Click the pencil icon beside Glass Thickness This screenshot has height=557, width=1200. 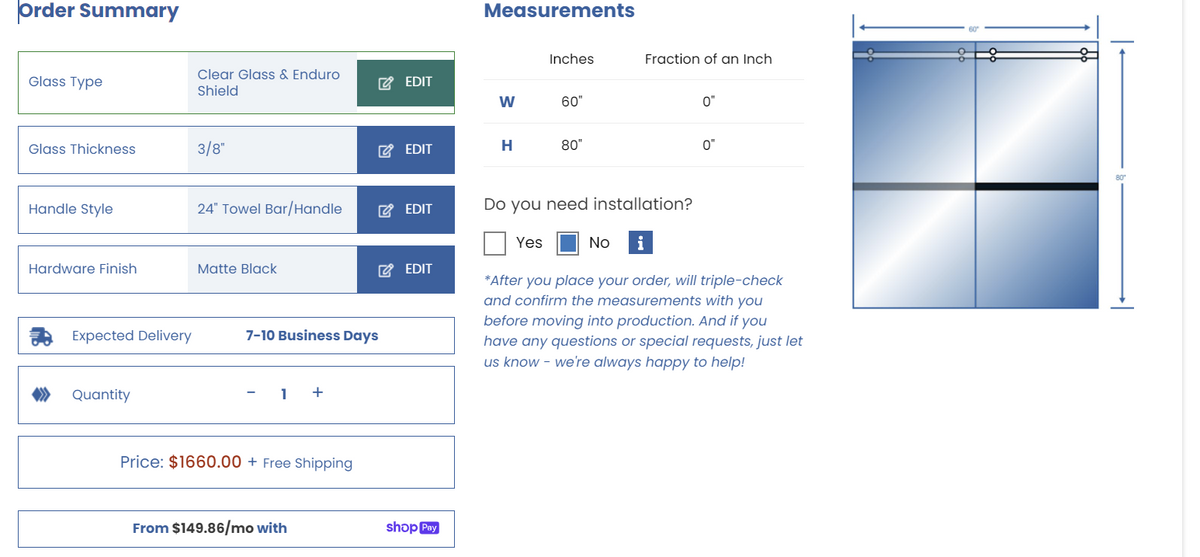click(x=386, y=150)
